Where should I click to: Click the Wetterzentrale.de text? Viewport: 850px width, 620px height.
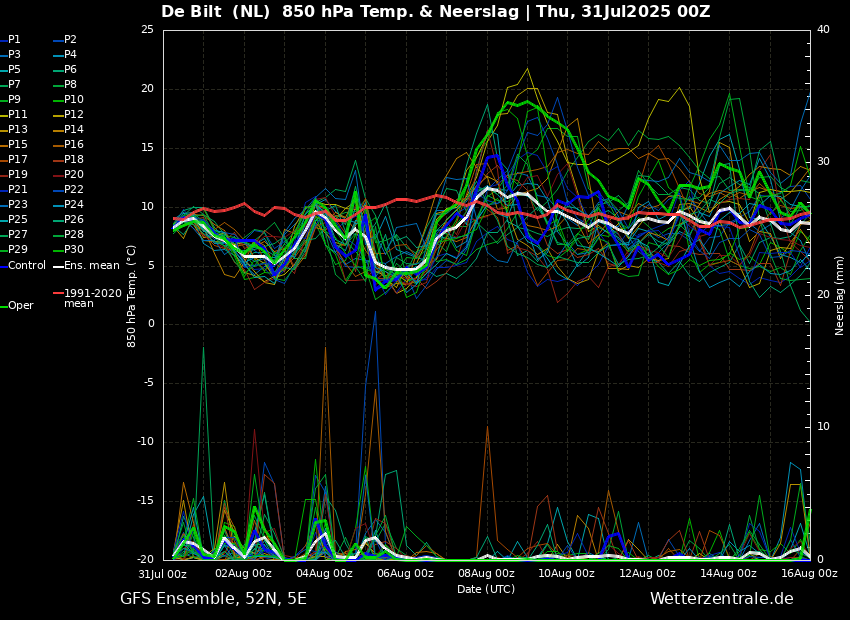coord(721,599)
